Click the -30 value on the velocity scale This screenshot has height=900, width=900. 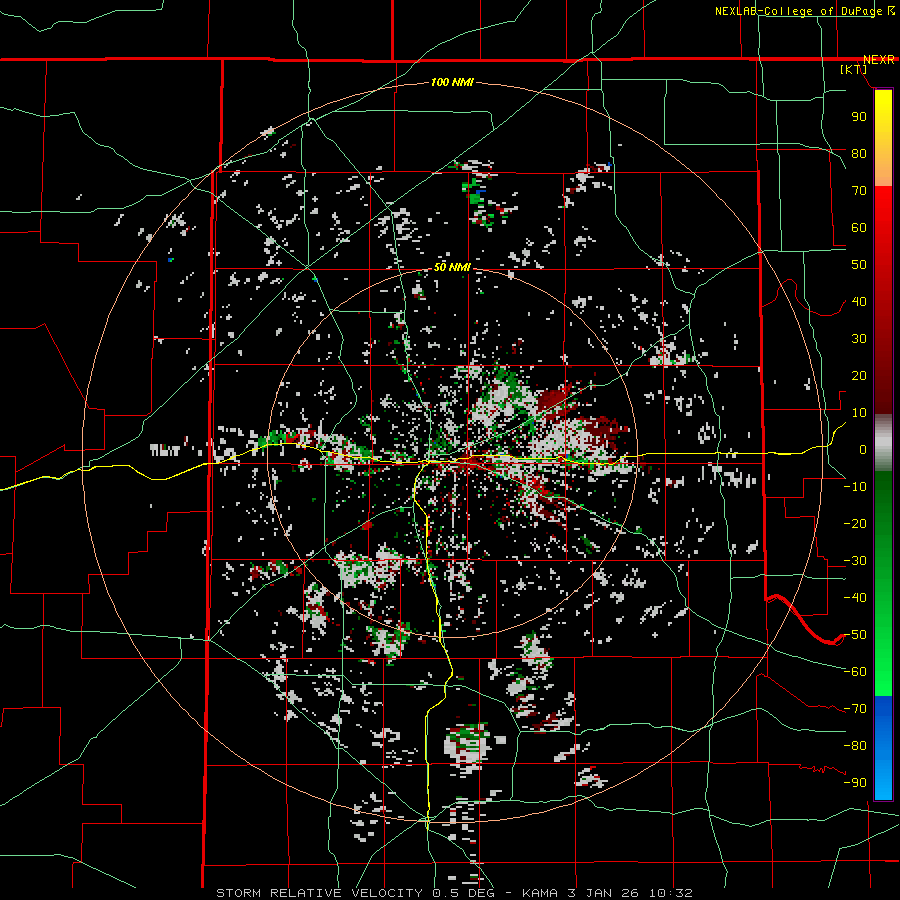tap(855, 561)
